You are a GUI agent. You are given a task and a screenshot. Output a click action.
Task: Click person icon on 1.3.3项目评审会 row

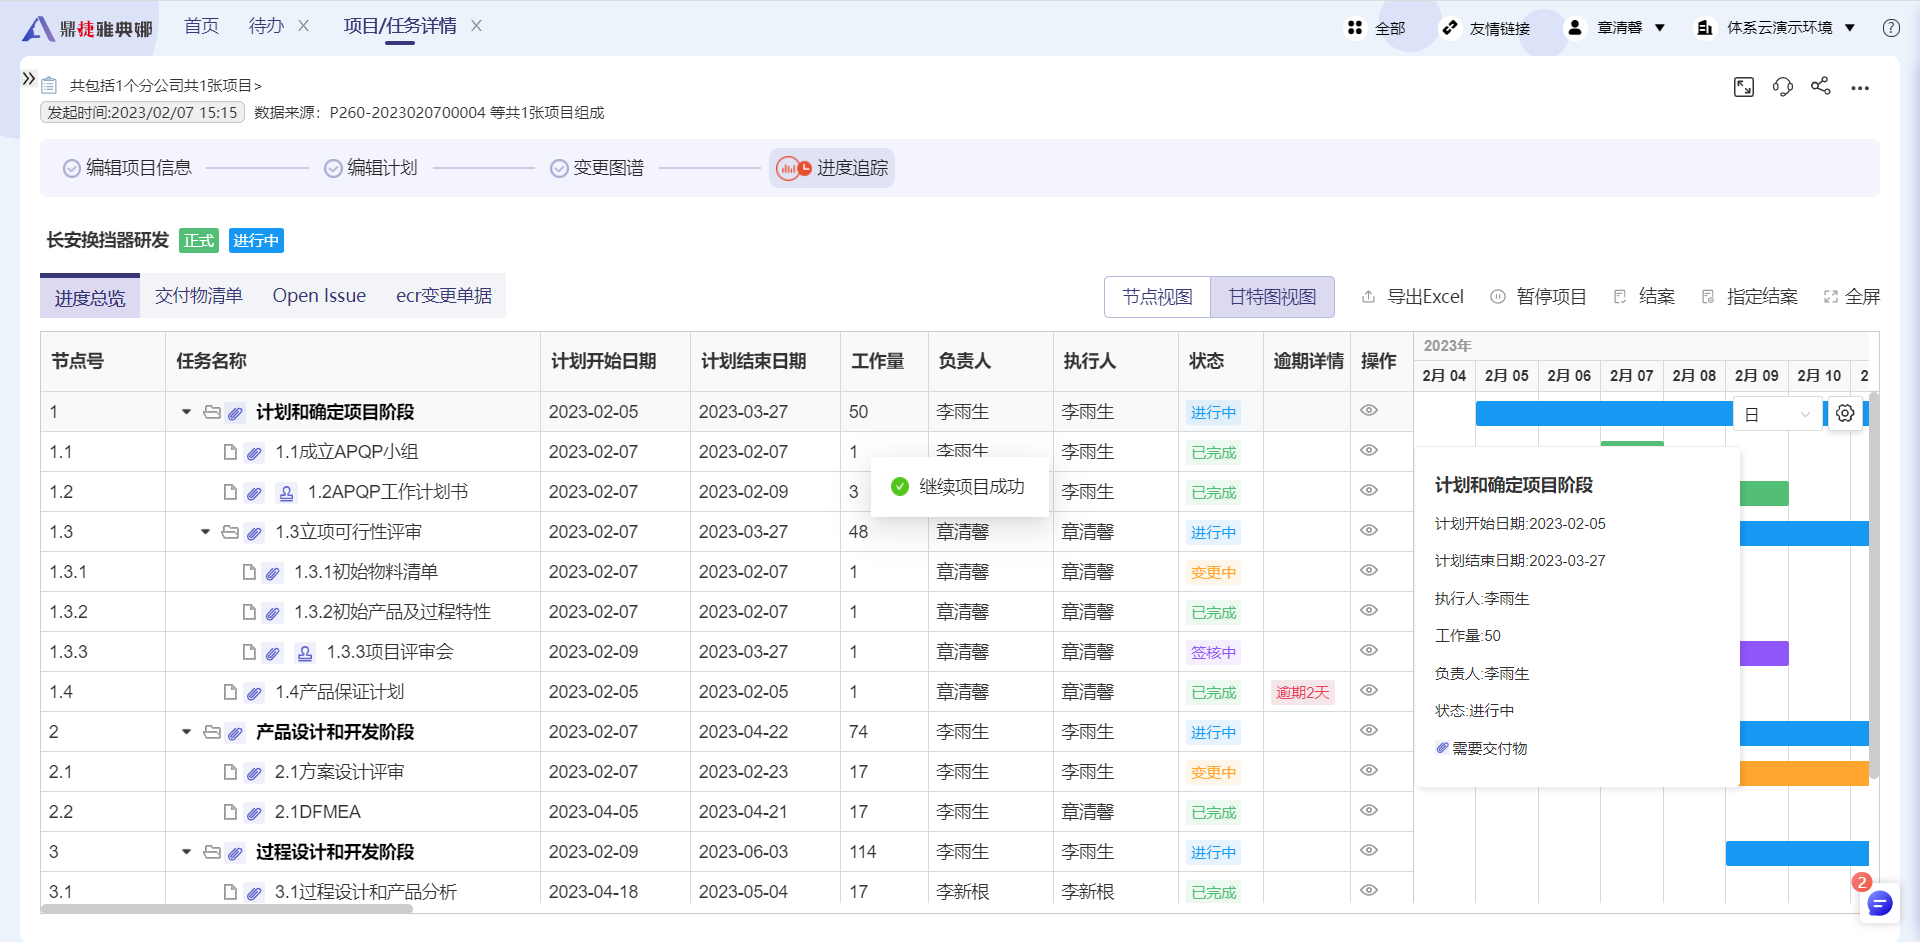[305, 653]
